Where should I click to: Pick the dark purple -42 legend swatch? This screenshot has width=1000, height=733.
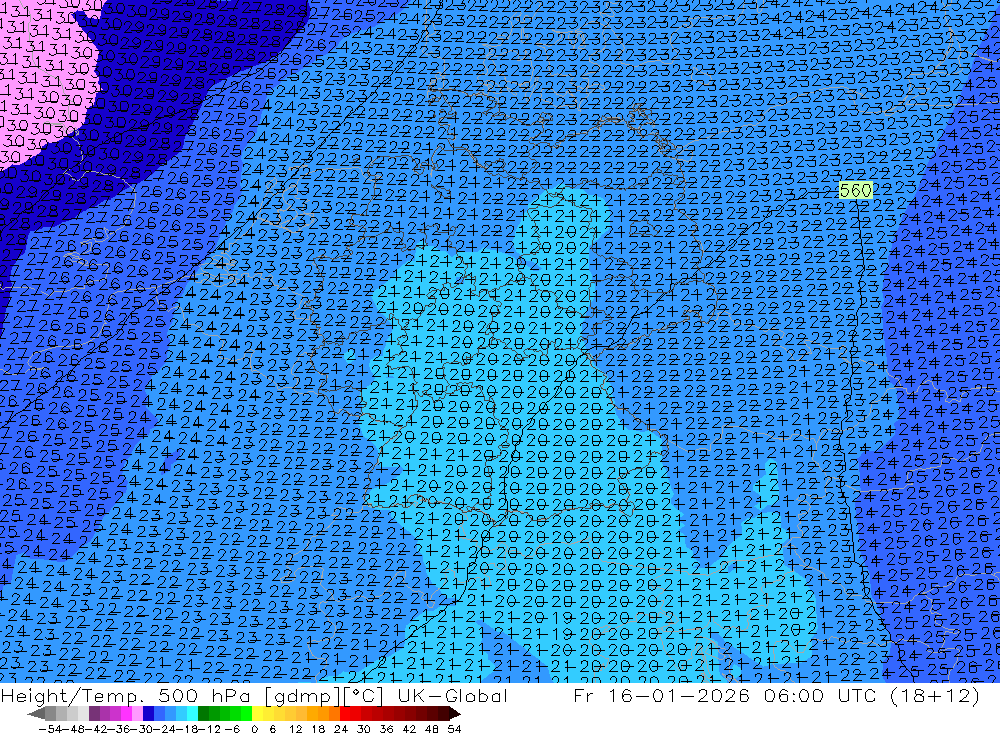point(94,713)
